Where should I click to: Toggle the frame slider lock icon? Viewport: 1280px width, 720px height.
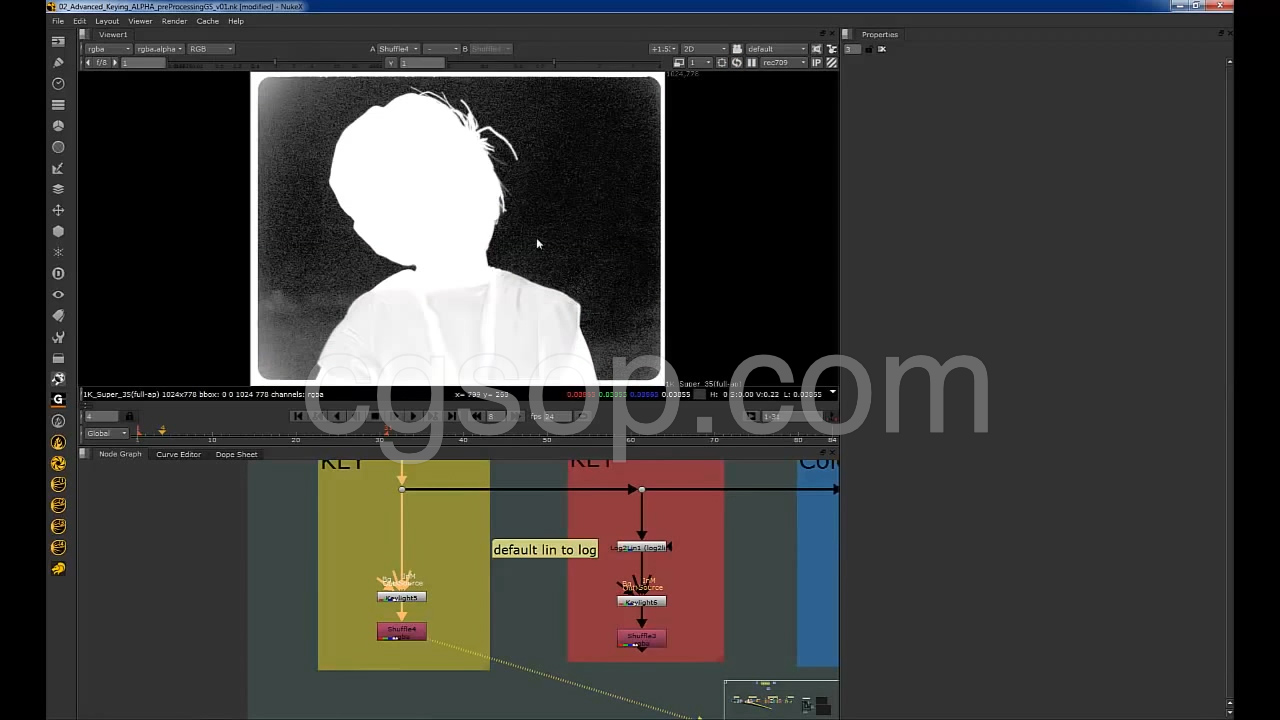[x=129, y=416]
